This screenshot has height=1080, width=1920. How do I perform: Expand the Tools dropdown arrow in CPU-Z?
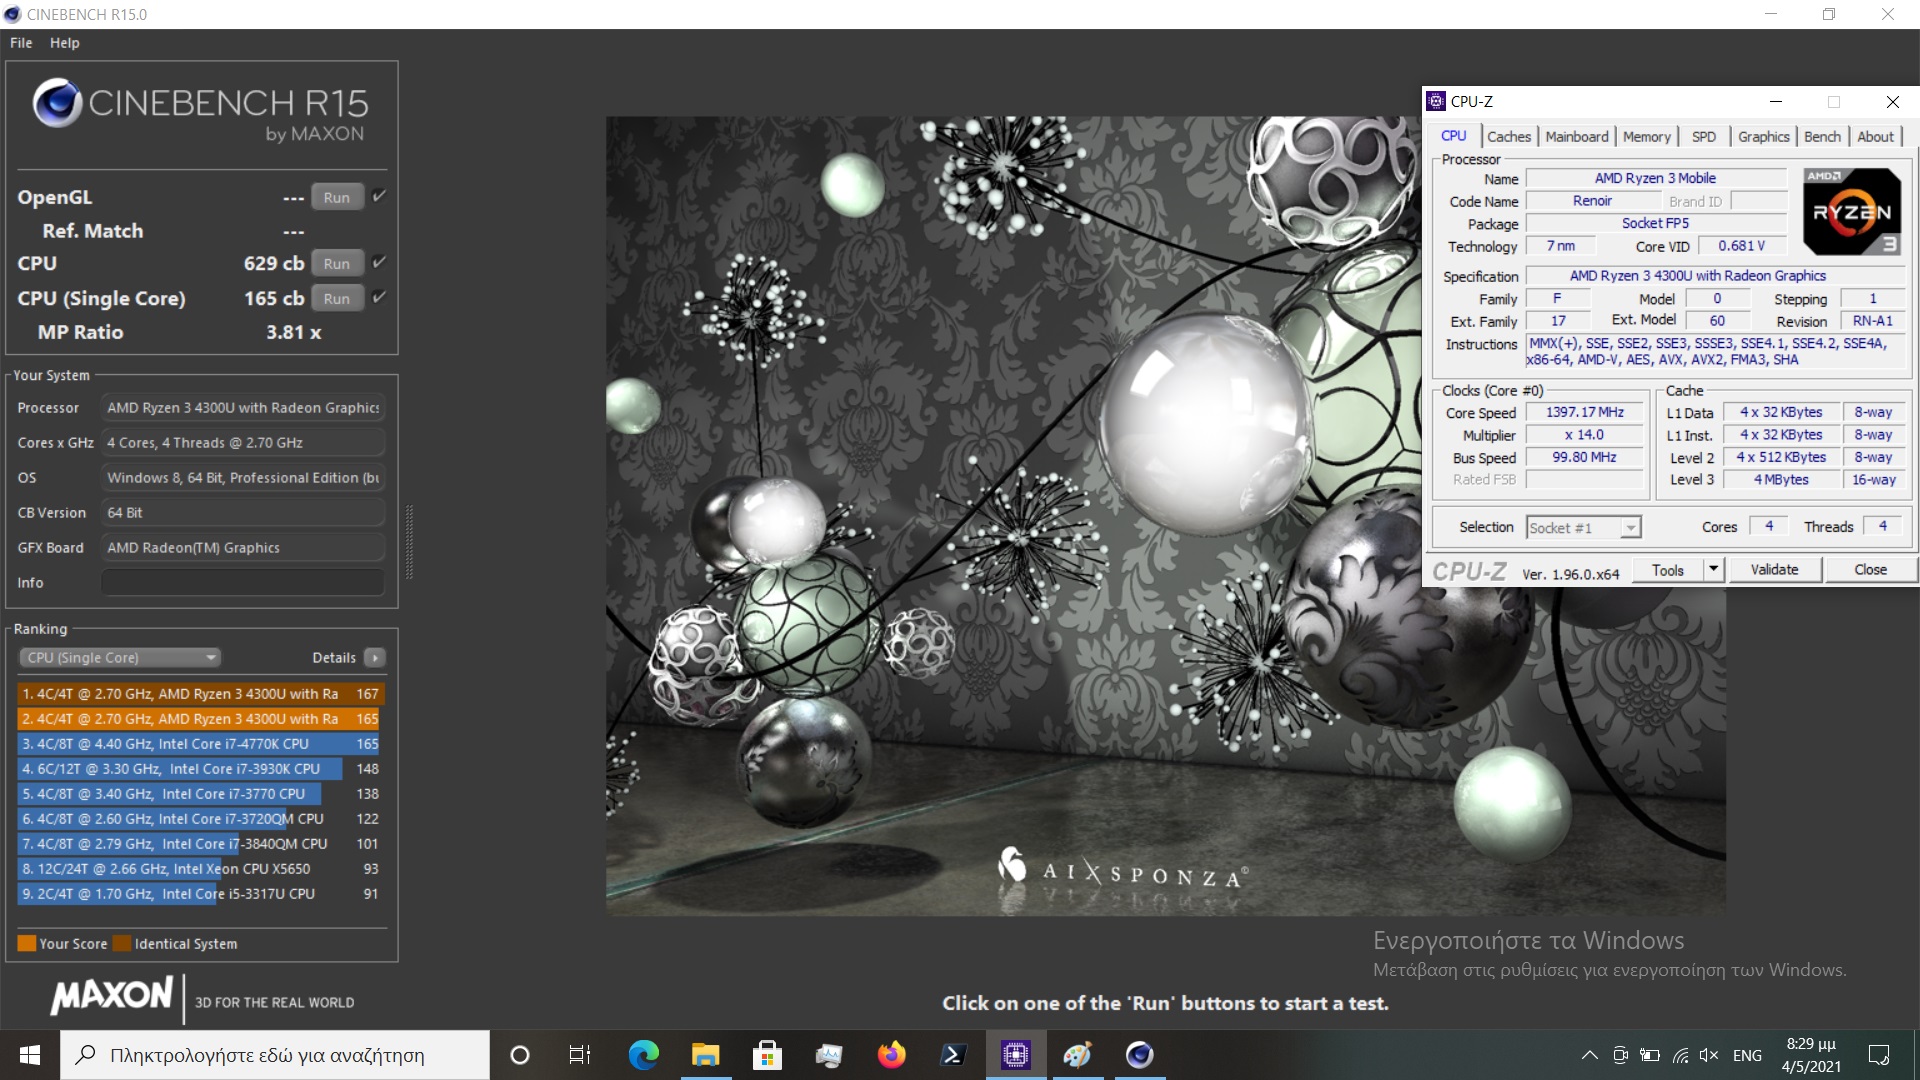tap(1713, 570)
